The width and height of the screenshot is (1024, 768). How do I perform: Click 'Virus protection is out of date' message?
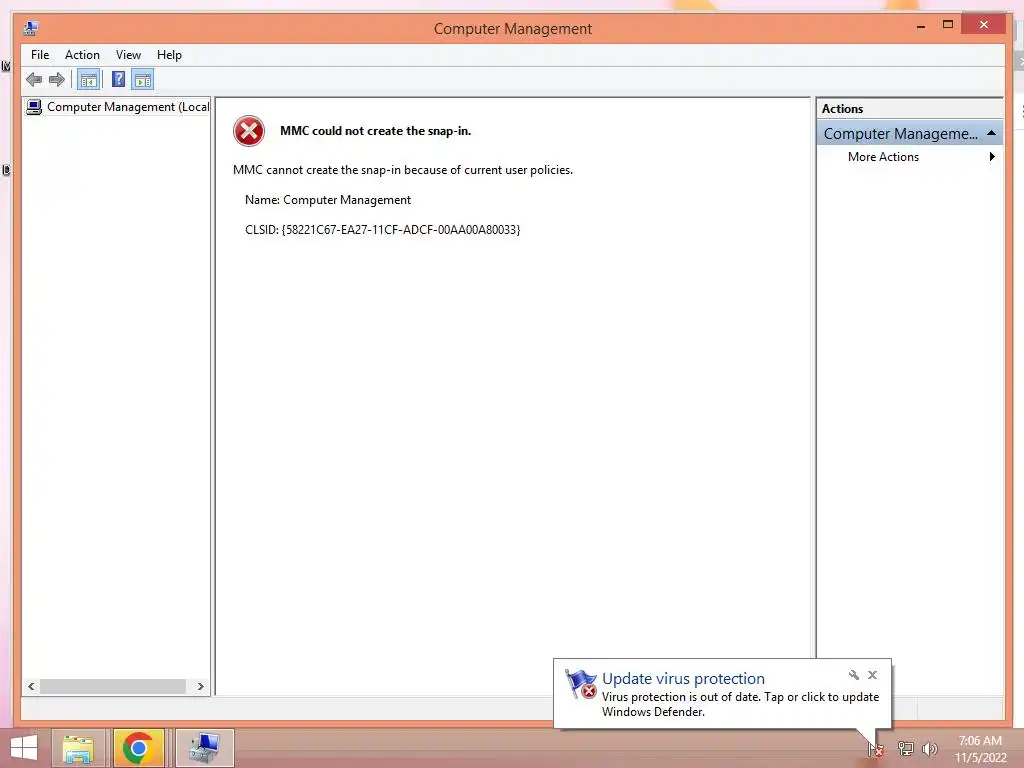(741, 704)
